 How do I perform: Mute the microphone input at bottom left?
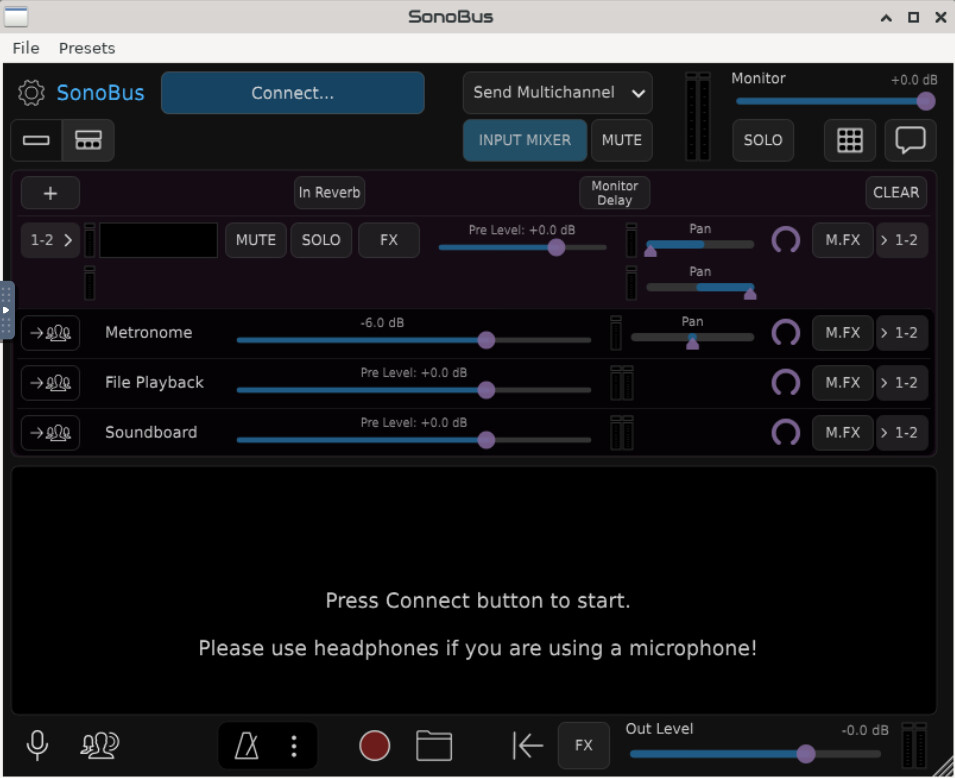tap(37, 745)
